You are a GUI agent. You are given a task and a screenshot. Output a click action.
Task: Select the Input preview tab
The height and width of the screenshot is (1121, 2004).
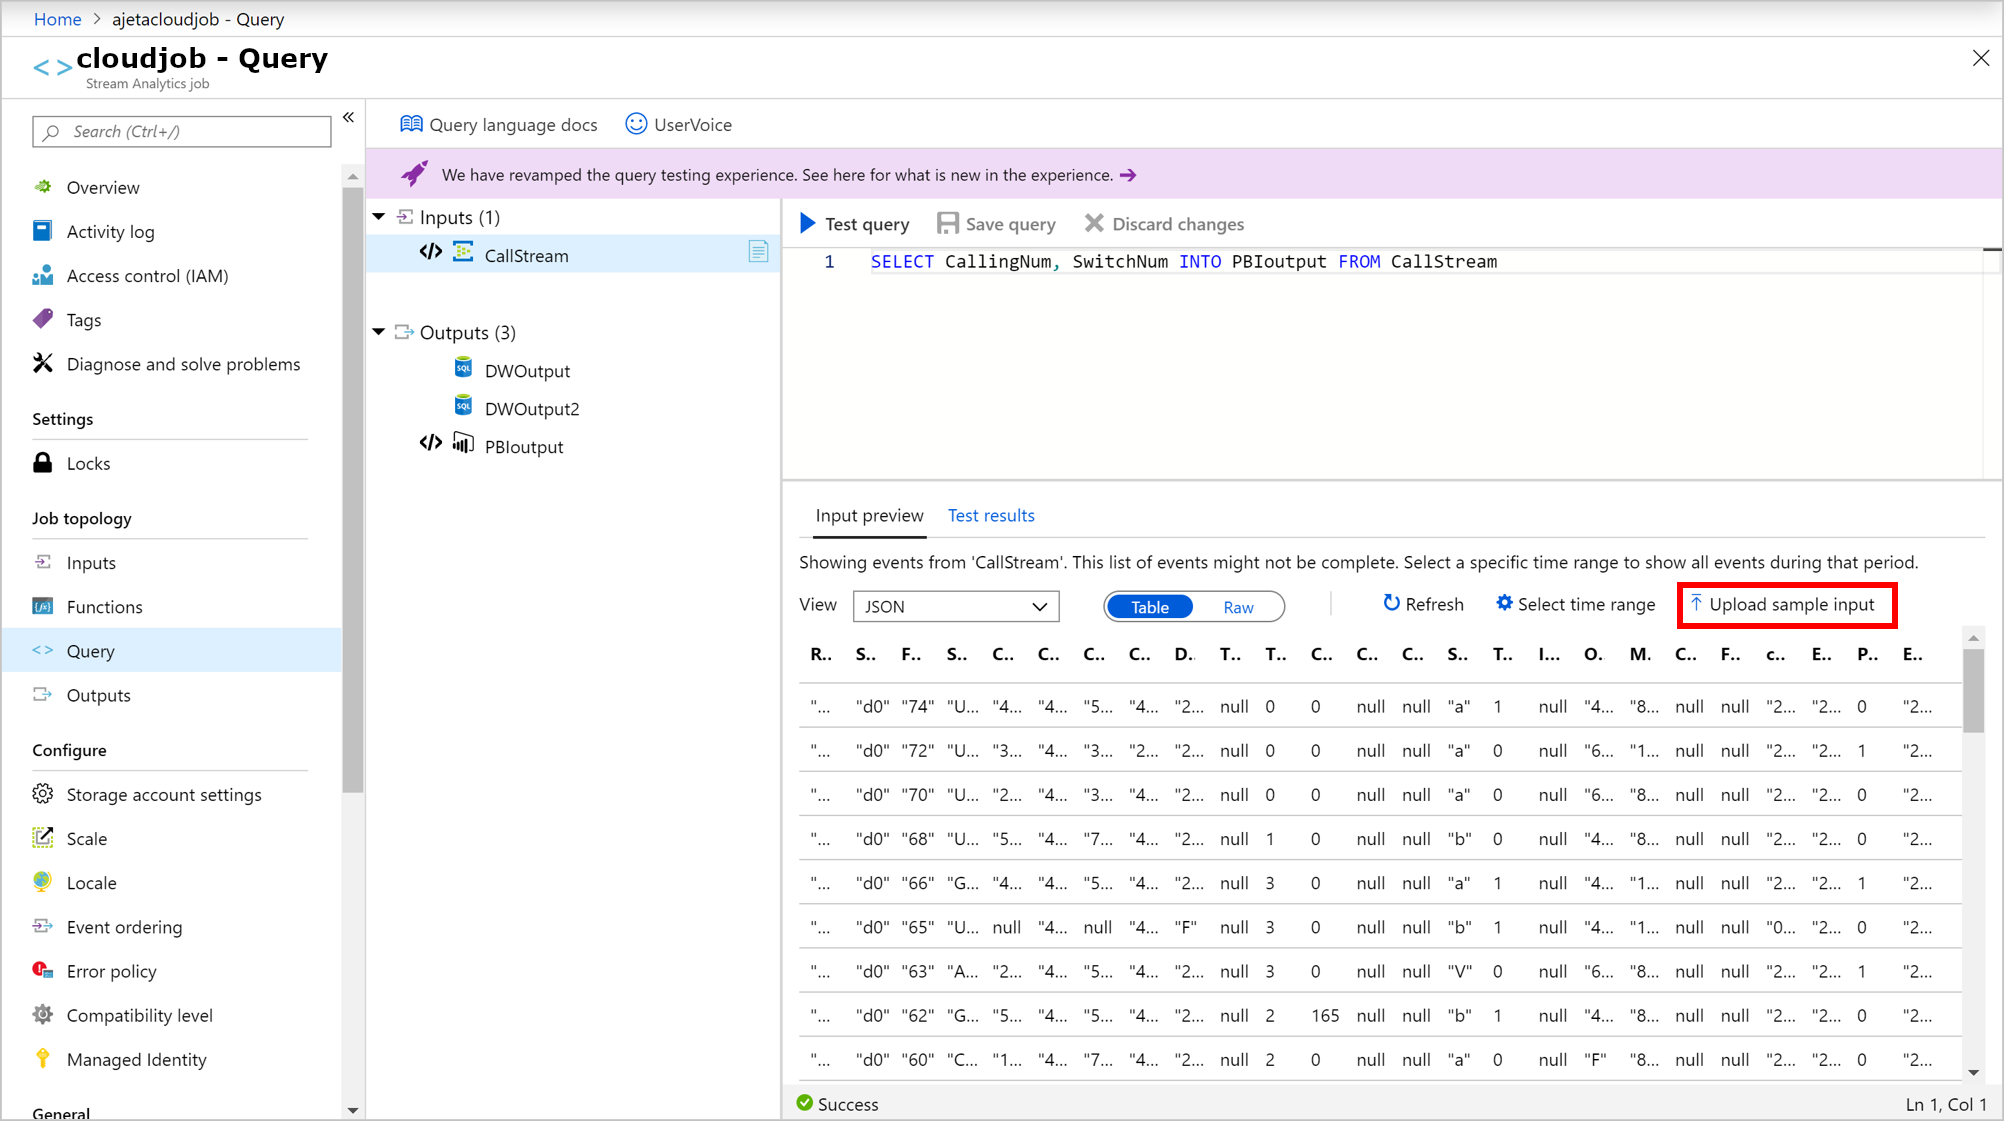tap(868, 515)
